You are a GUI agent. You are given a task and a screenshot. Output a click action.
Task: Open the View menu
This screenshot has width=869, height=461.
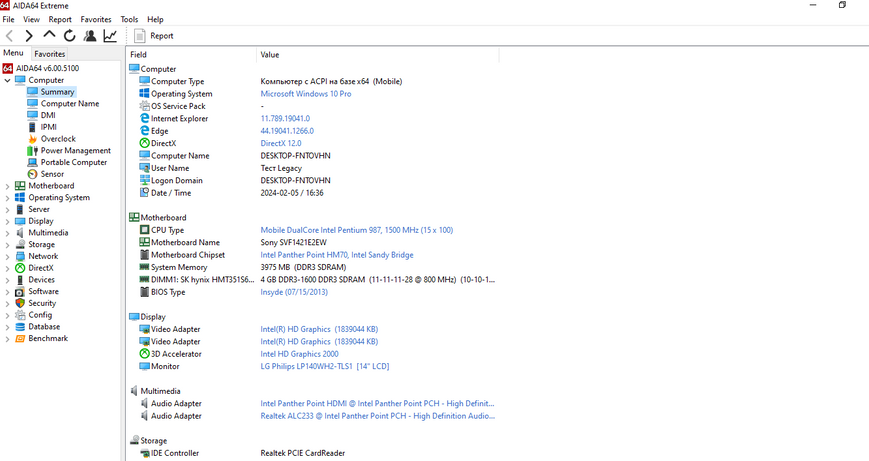(31, 19)
